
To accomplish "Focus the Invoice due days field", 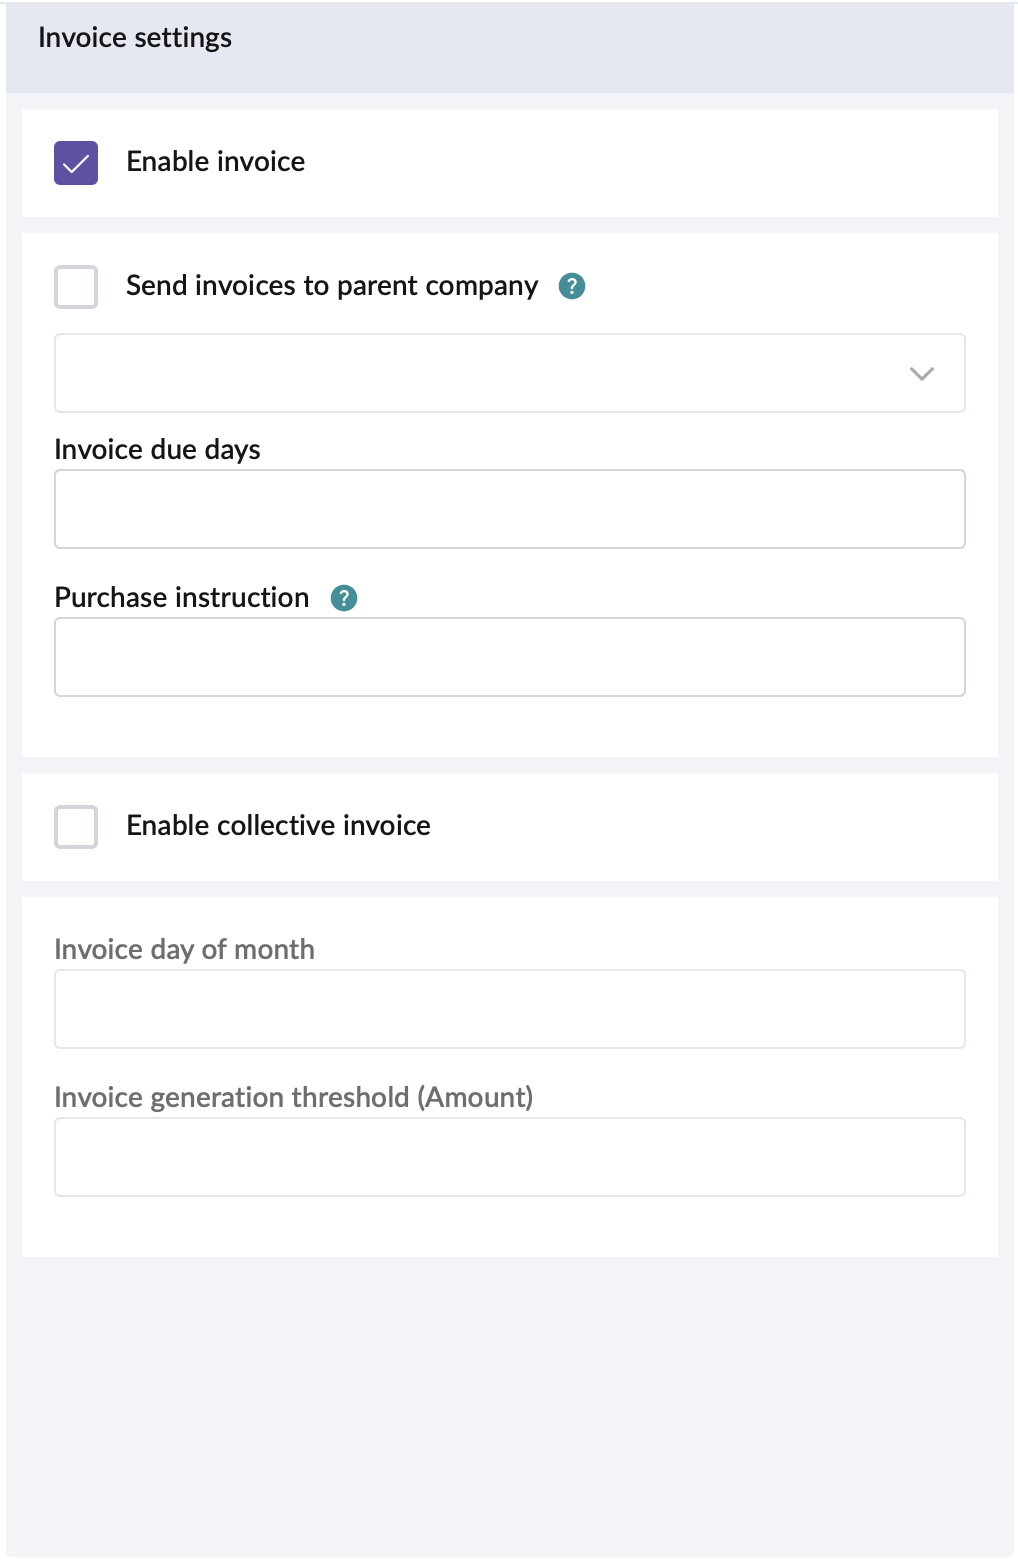I will click(509, 509).
